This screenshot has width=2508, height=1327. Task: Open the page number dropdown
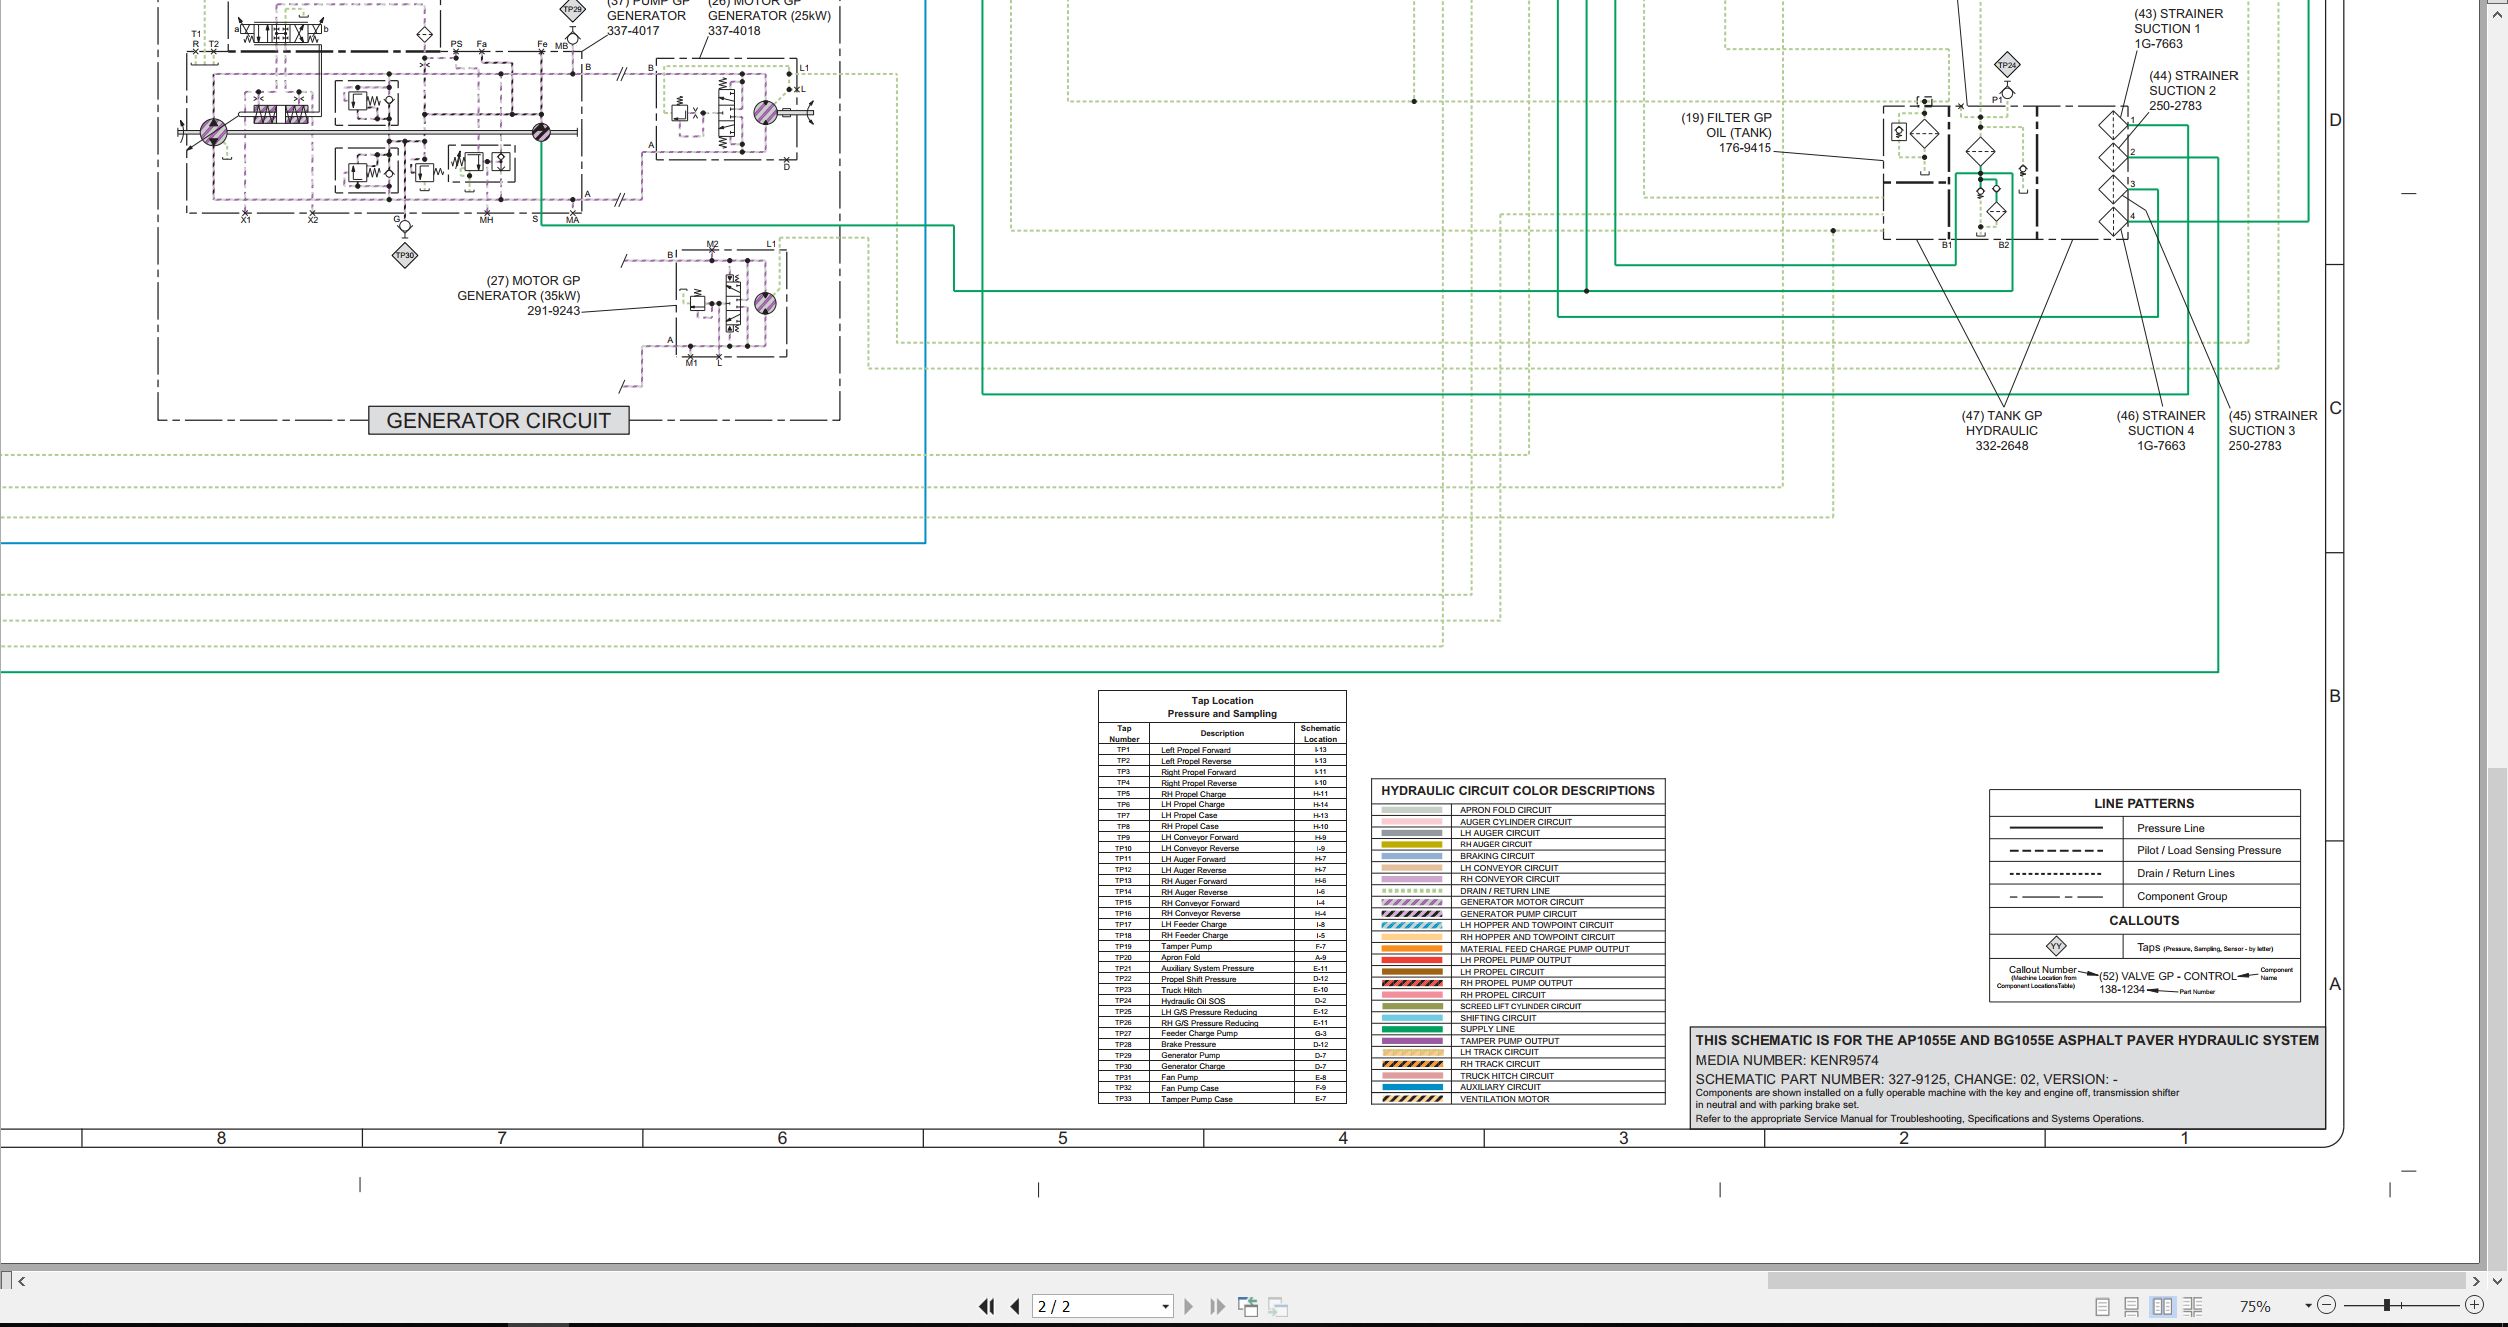tap(1165, 1307)
